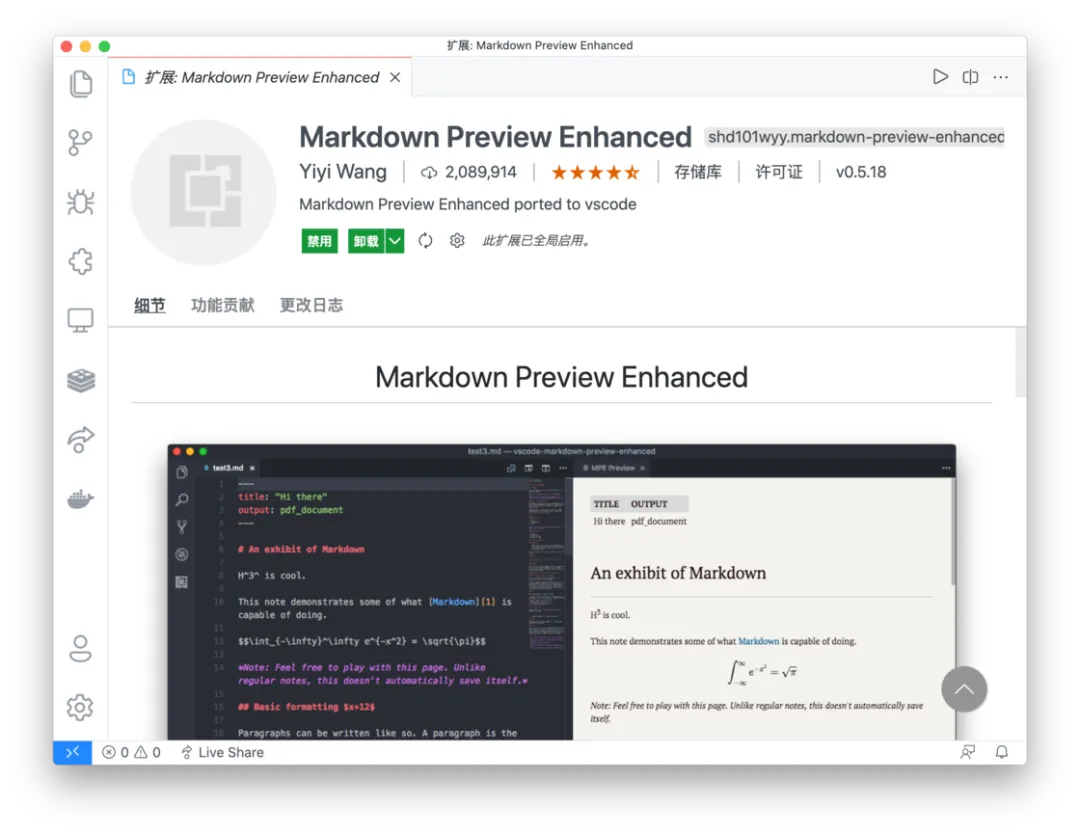The height and width of the screenshot is (835, 1080).
Task: Click description 'Markdown Preview Enhanced ported to vscode'
Action: coord(468,205)
